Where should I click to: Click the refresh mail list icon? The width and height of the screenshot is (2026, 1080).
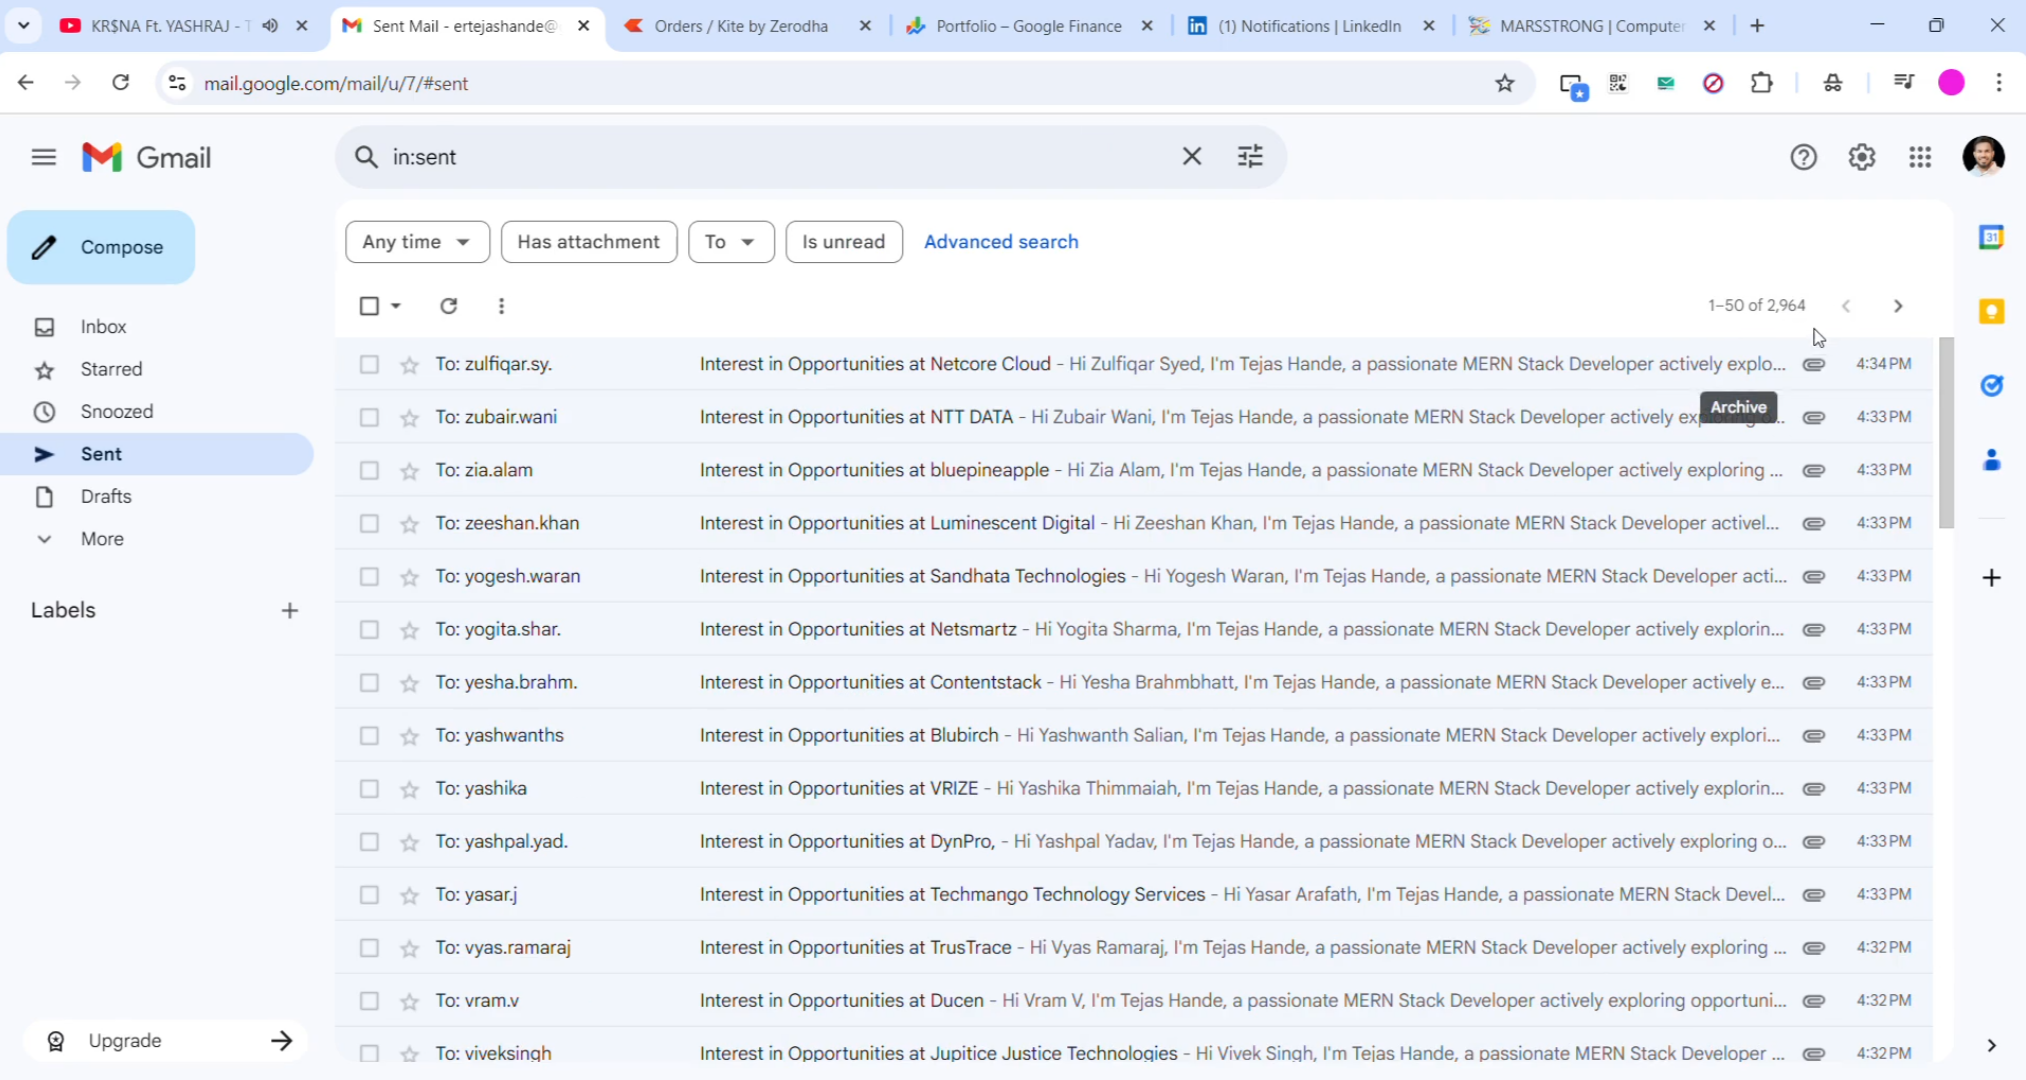[x=448, y=306]
